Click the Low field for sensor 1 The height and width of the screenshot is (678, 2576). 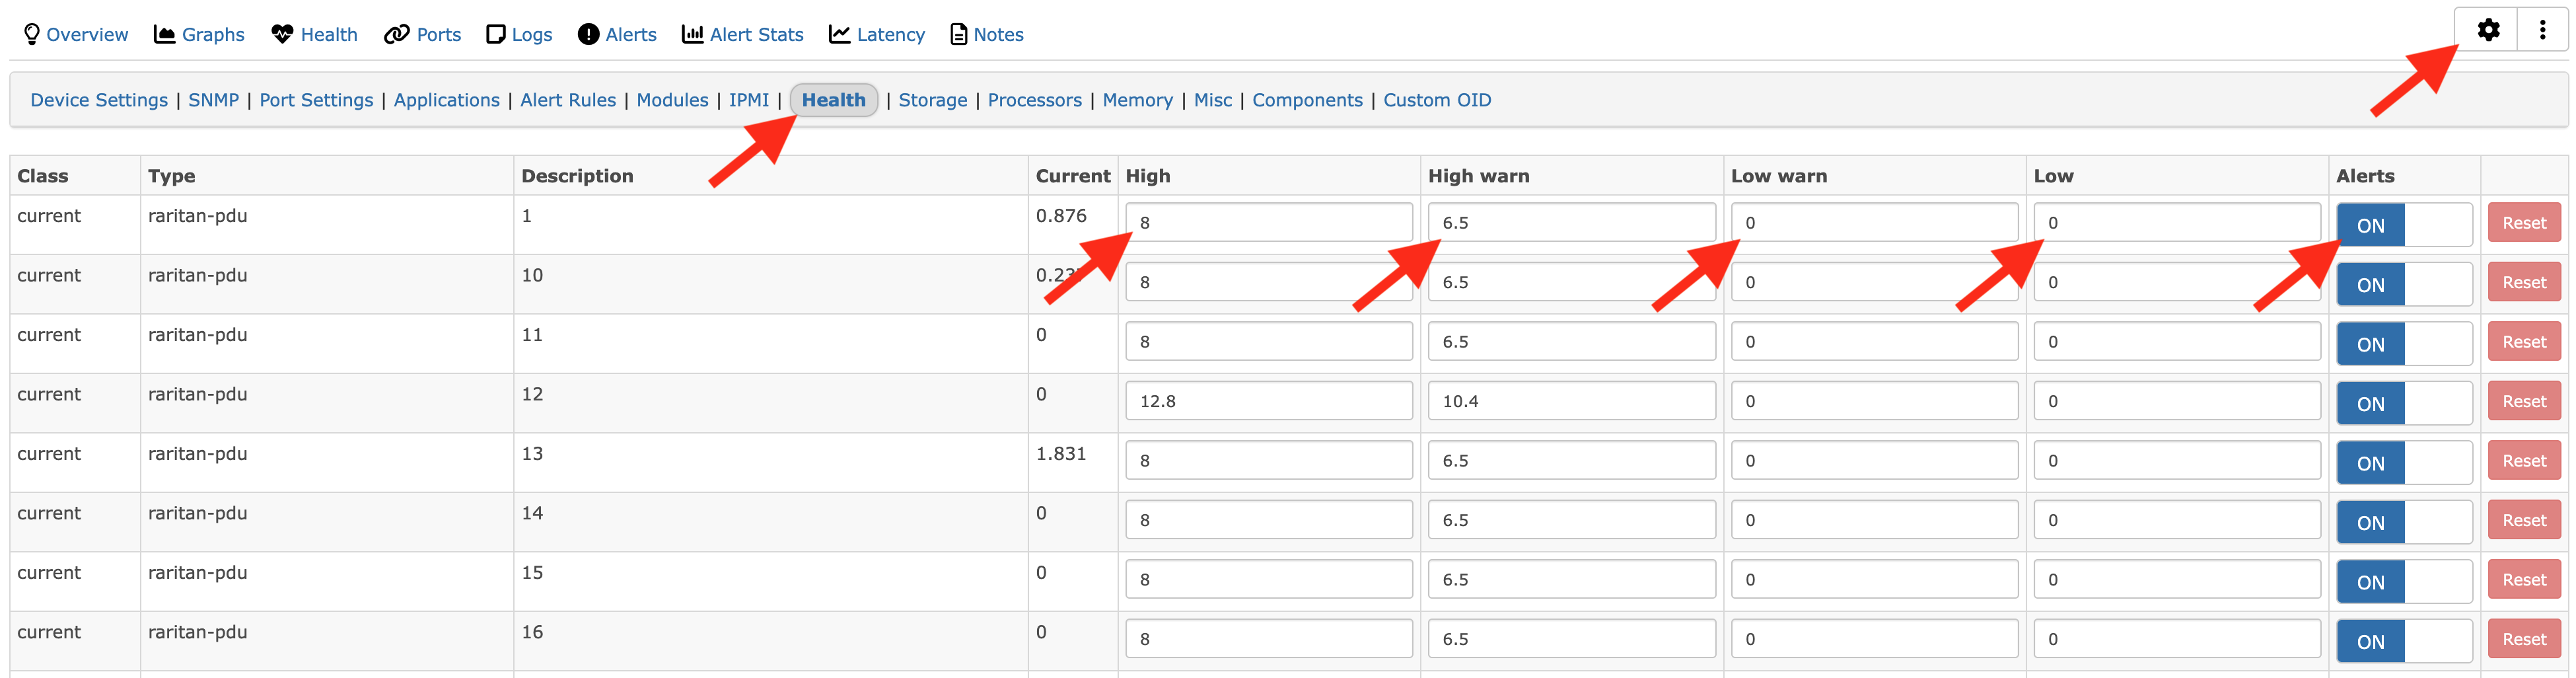pyautogui.click(x=2177, y=222)
